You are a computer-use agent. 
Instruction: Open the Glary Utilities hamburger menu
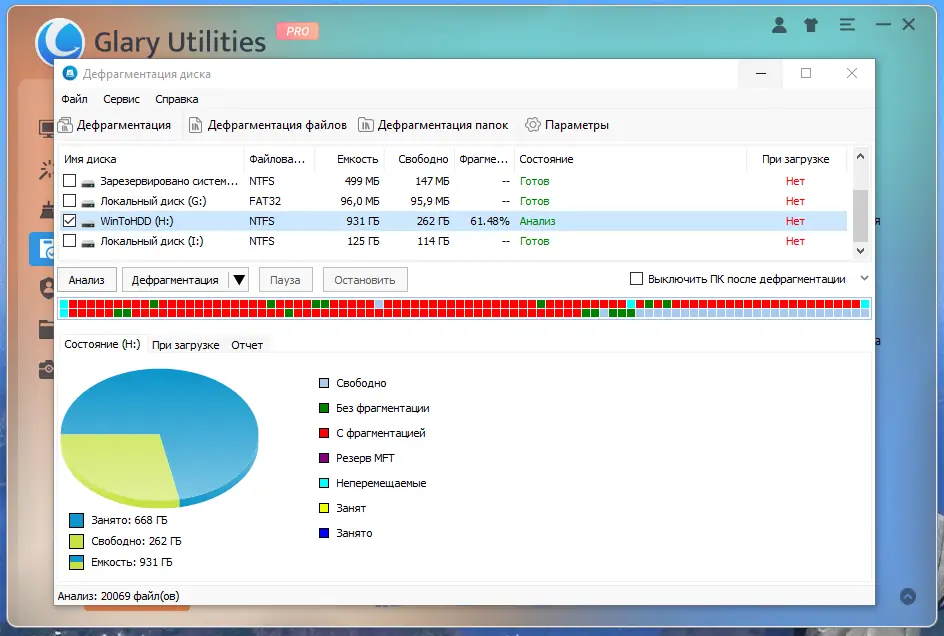click(847, 25)
